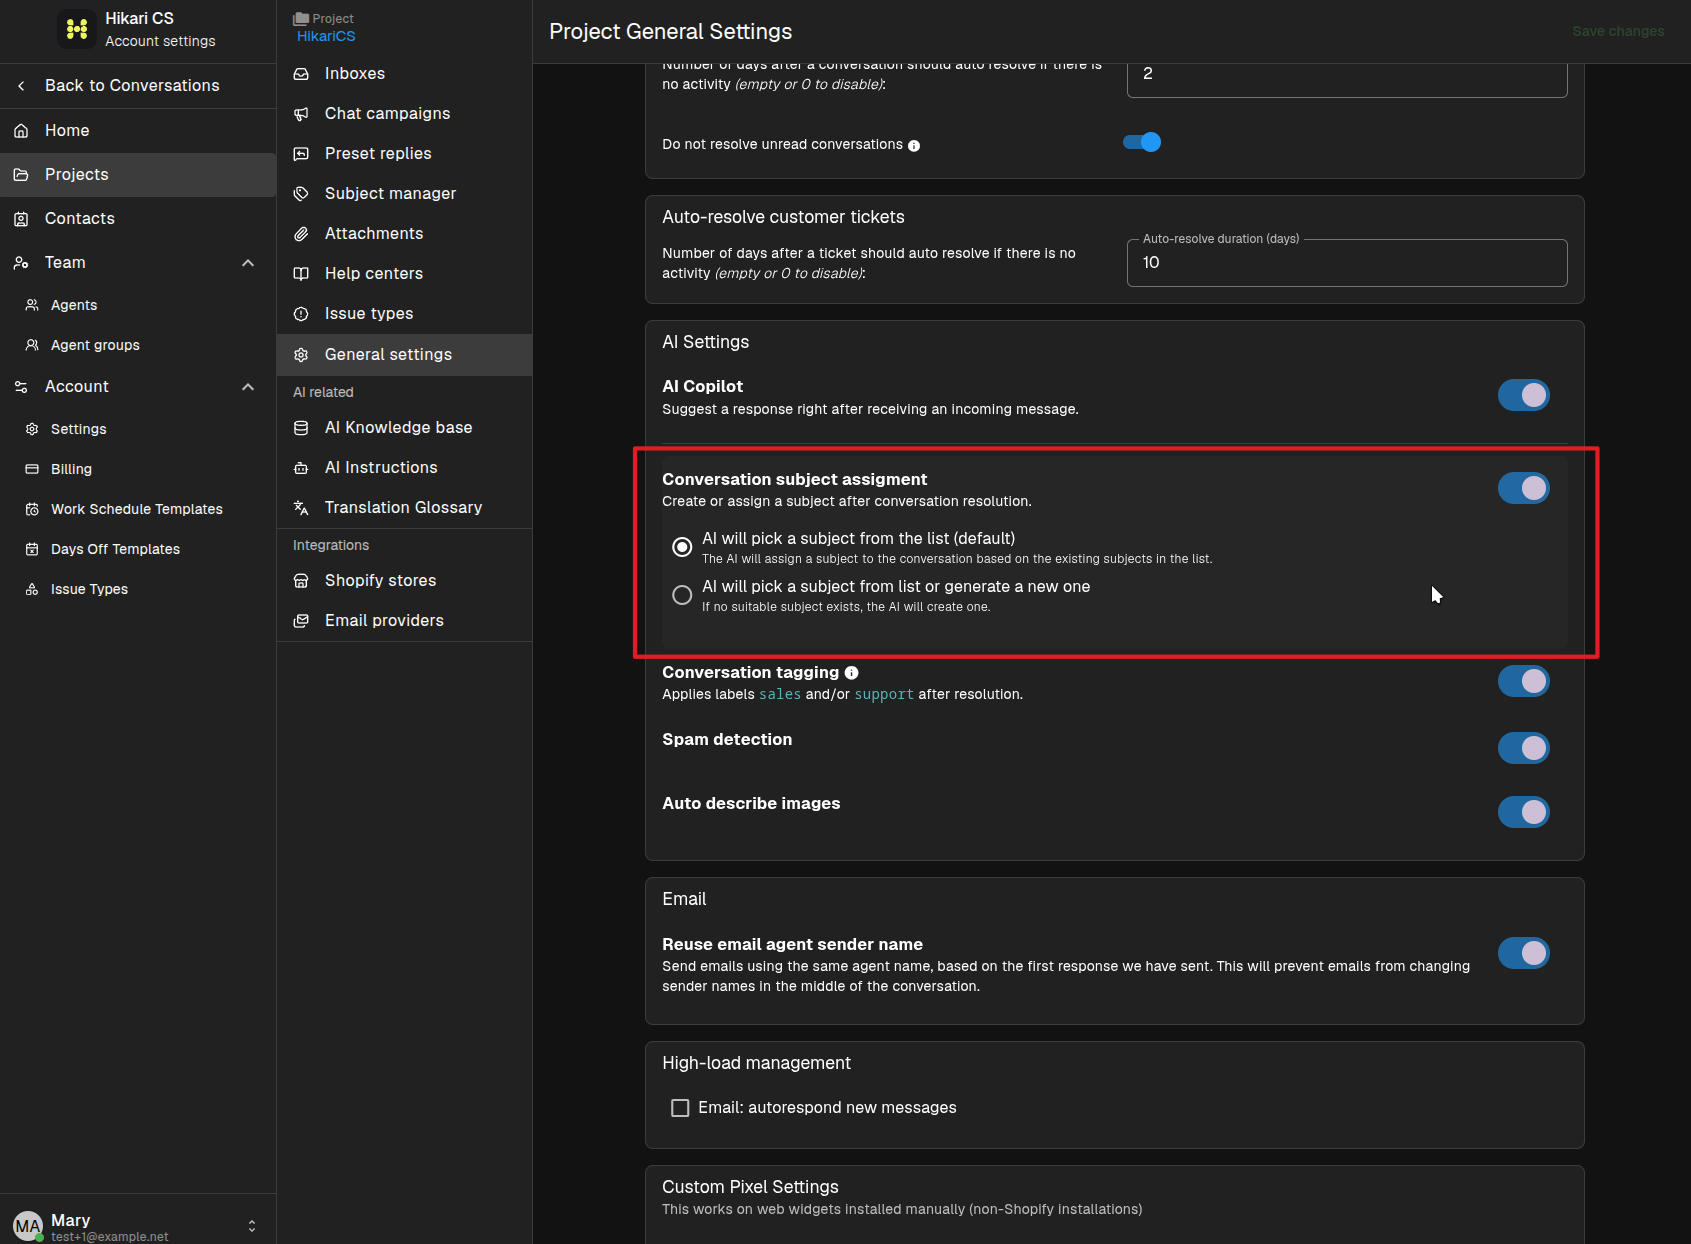Toggle Auto describe images switch

1524,812
